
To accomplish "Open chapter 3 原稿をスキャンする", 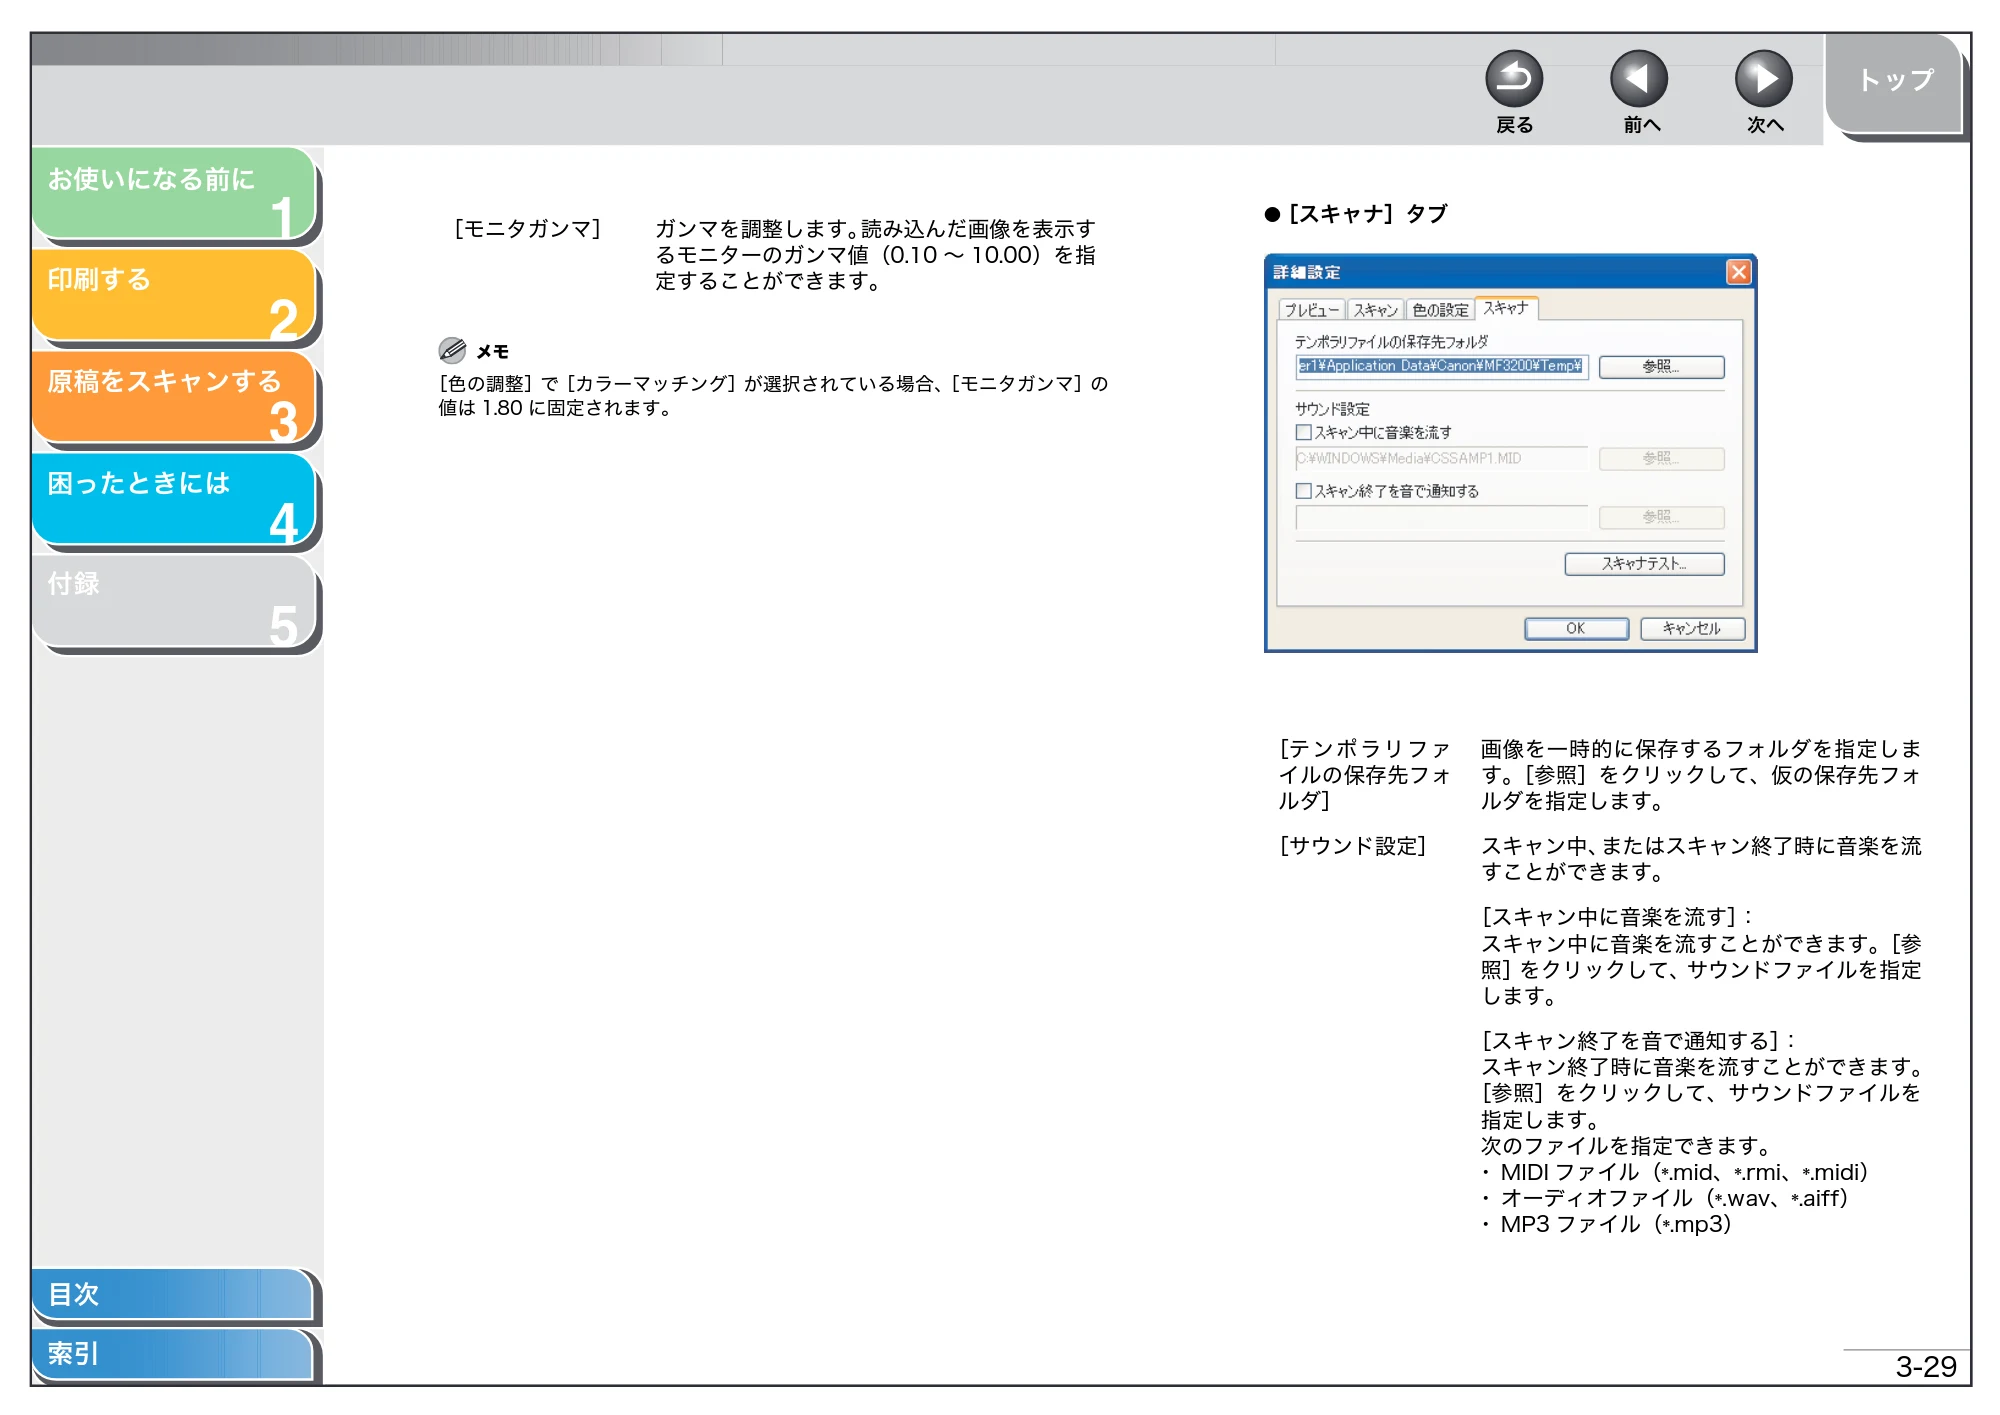I will pyautogui.click(x=174, y=398).
